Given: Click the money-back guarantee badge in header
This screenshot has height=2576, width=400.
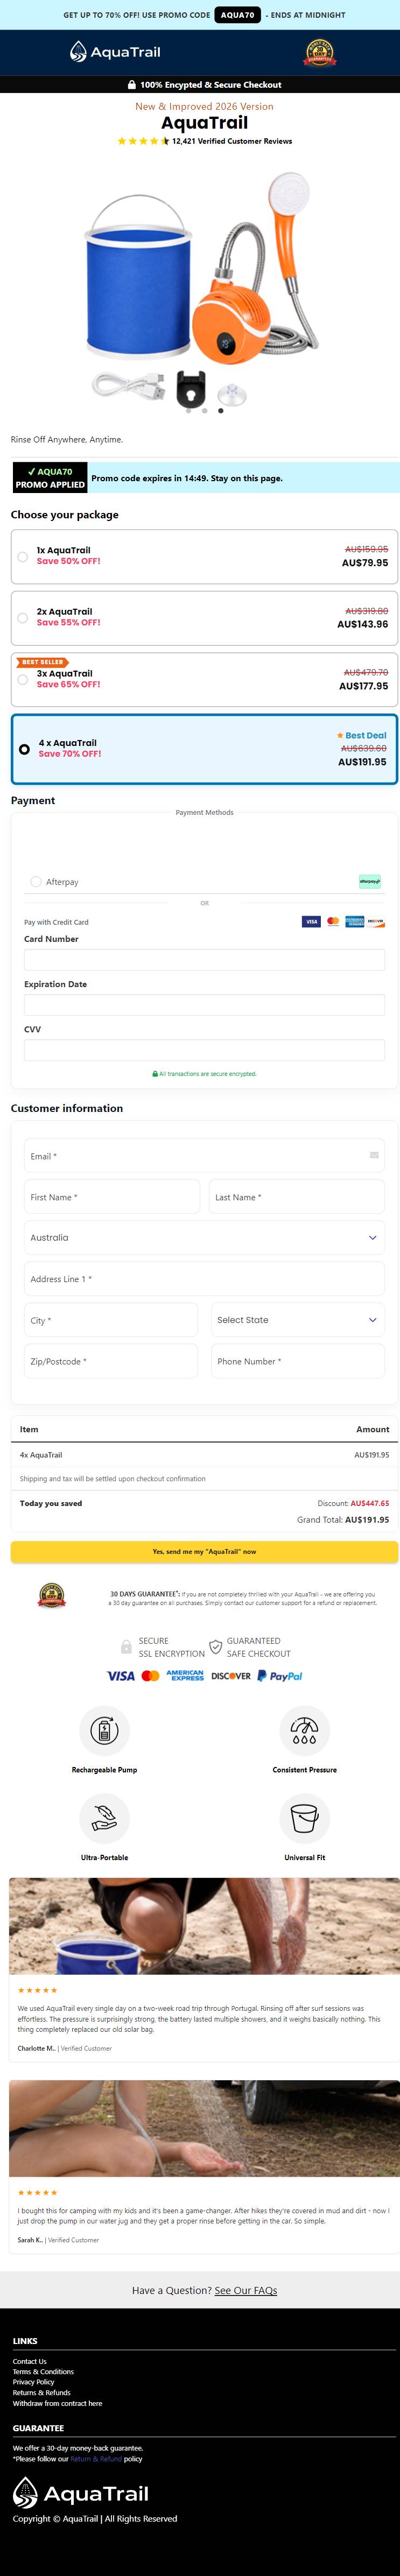Looking at the screenshot, I should point(320,52).
